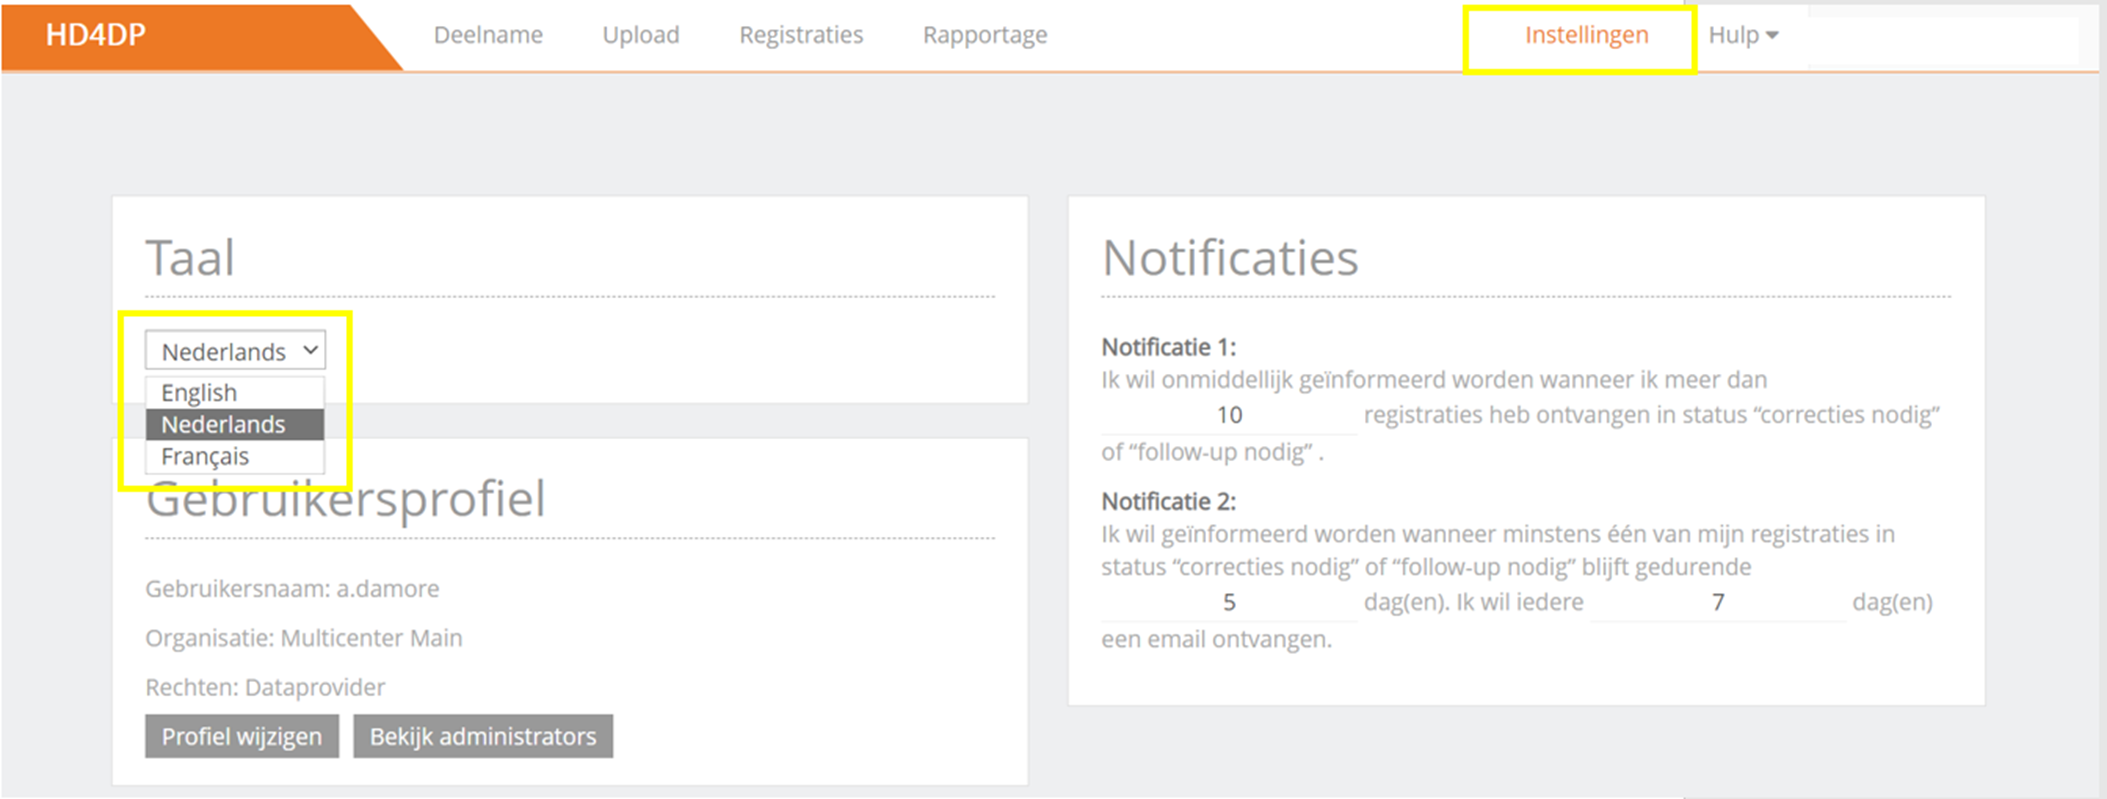The width and height of the screenshot is (2107, 799).
Task: Select the Instellingen menu item
Action: [1586, 35]
